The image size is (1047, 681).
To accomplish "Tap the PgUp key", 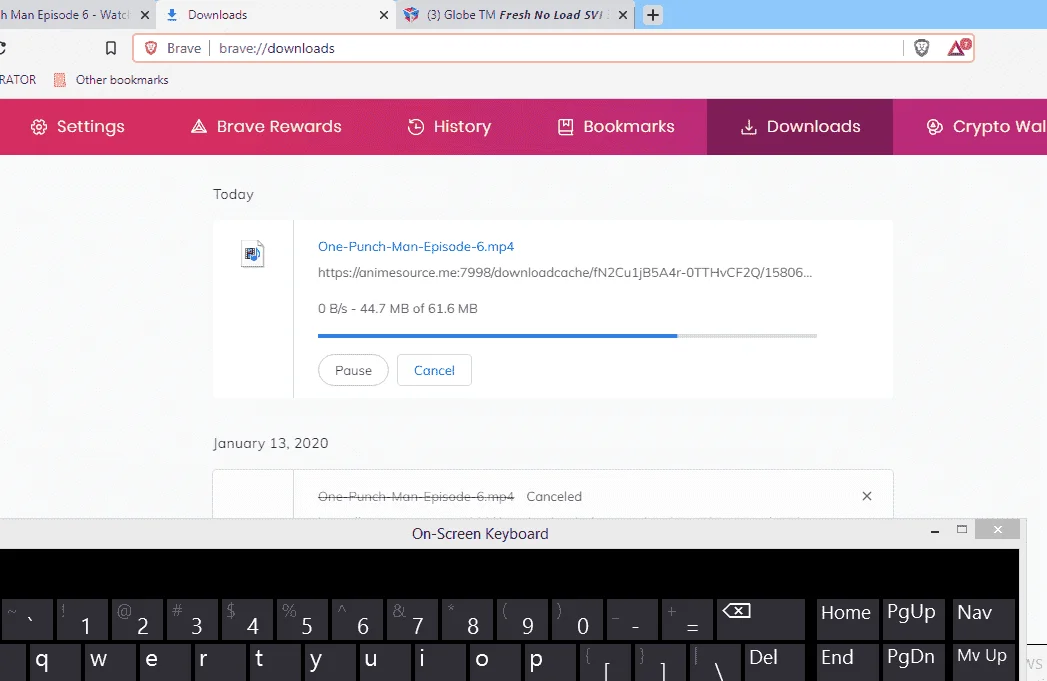I will point(911,620).
